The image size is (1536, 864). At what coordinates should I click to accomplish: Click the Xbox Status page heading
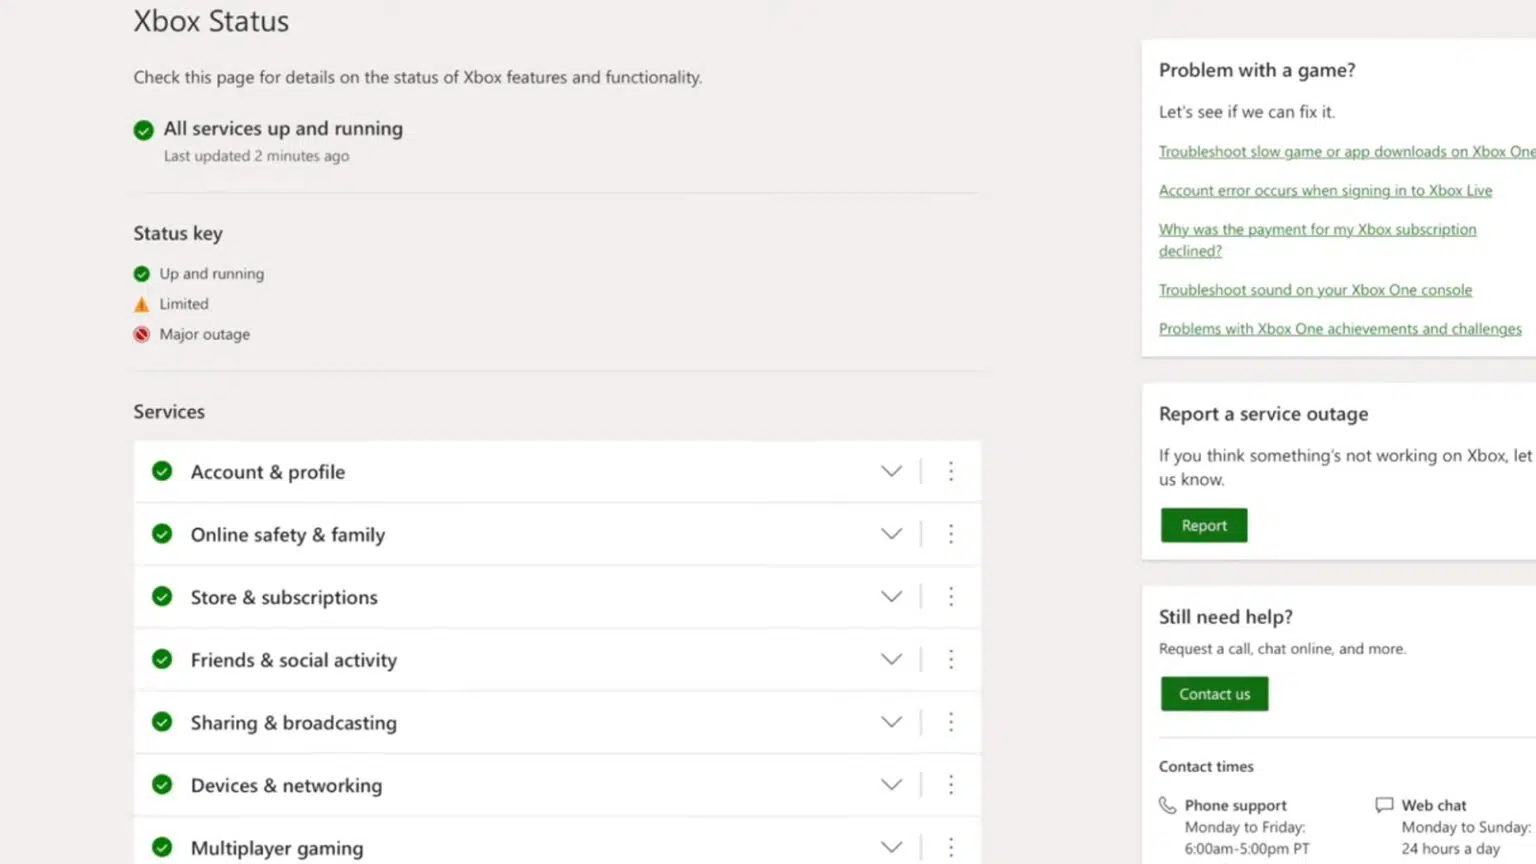tap(211, 21)
